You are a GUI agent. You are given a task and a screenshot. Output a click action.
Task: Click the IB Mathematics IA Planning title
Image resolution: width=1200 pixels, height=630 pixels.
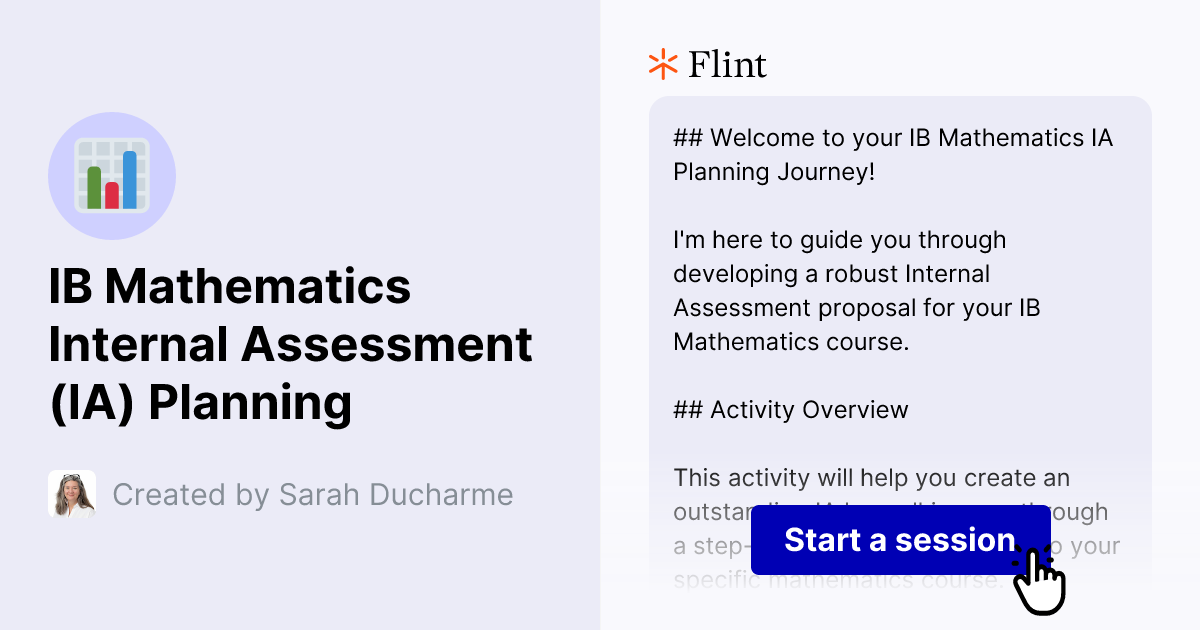click(290, 345)
